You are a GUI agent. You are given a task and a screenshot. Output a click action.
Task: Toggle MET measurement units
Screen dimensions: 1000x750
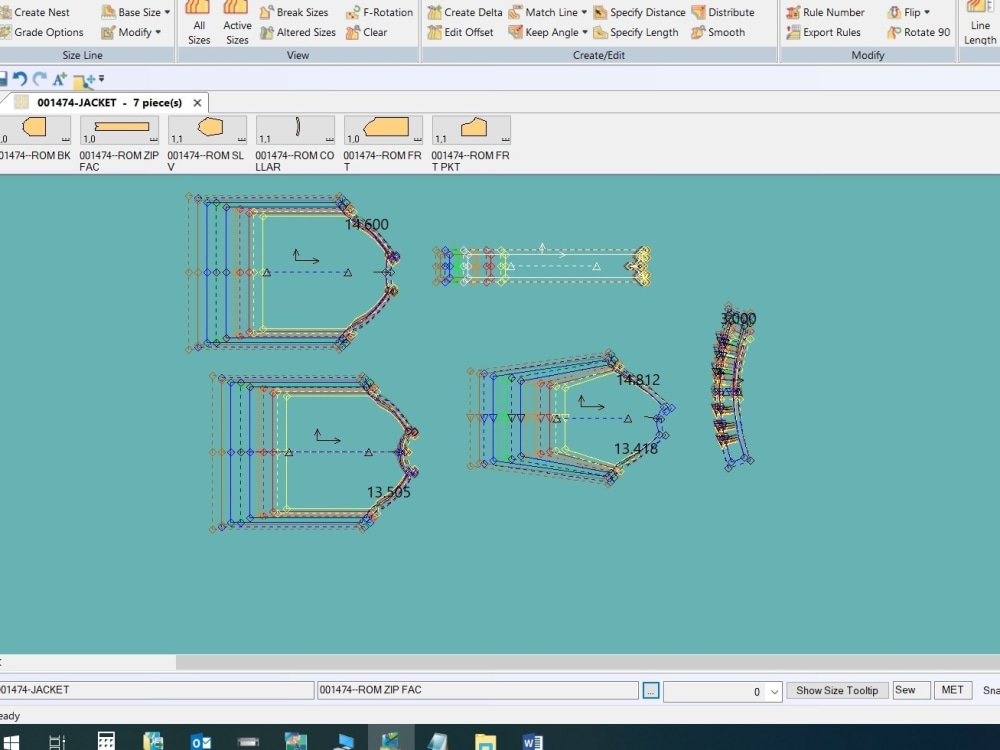pyautogui.click(x=952, y=689)
